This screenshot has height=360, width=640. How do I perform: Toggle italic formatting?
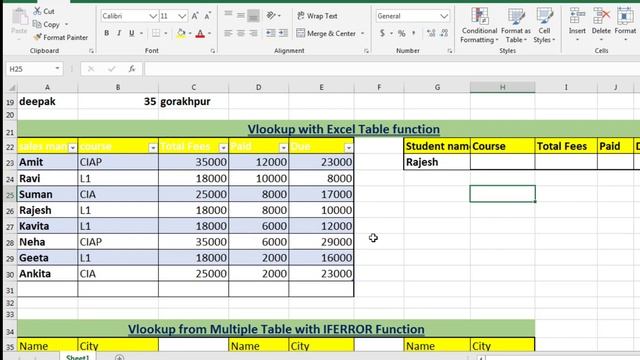(x=119, y=33)
